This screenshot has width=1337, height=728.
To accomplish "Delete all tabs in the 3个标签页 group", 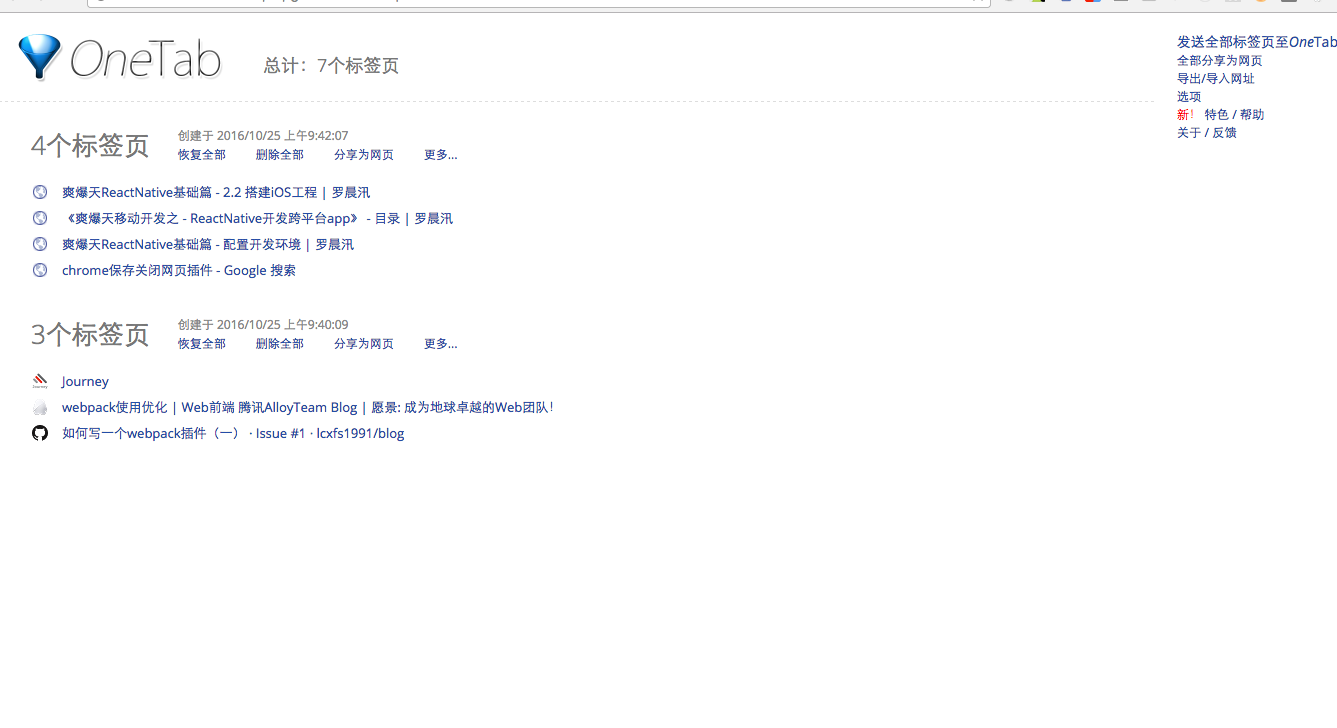I will pos(279,344).
